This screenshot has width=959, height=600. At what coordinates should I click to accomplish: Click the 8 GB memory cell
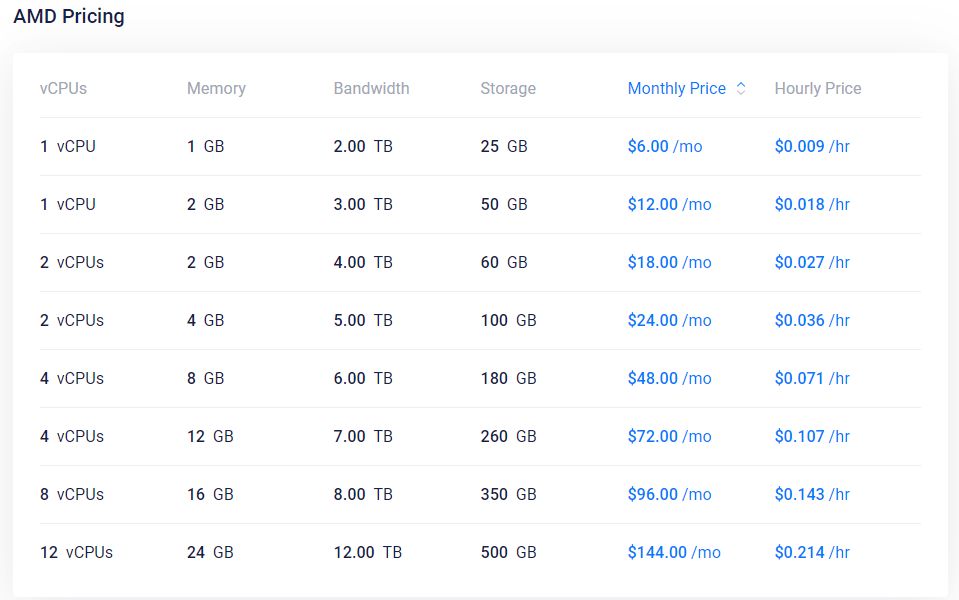point(206,379)
